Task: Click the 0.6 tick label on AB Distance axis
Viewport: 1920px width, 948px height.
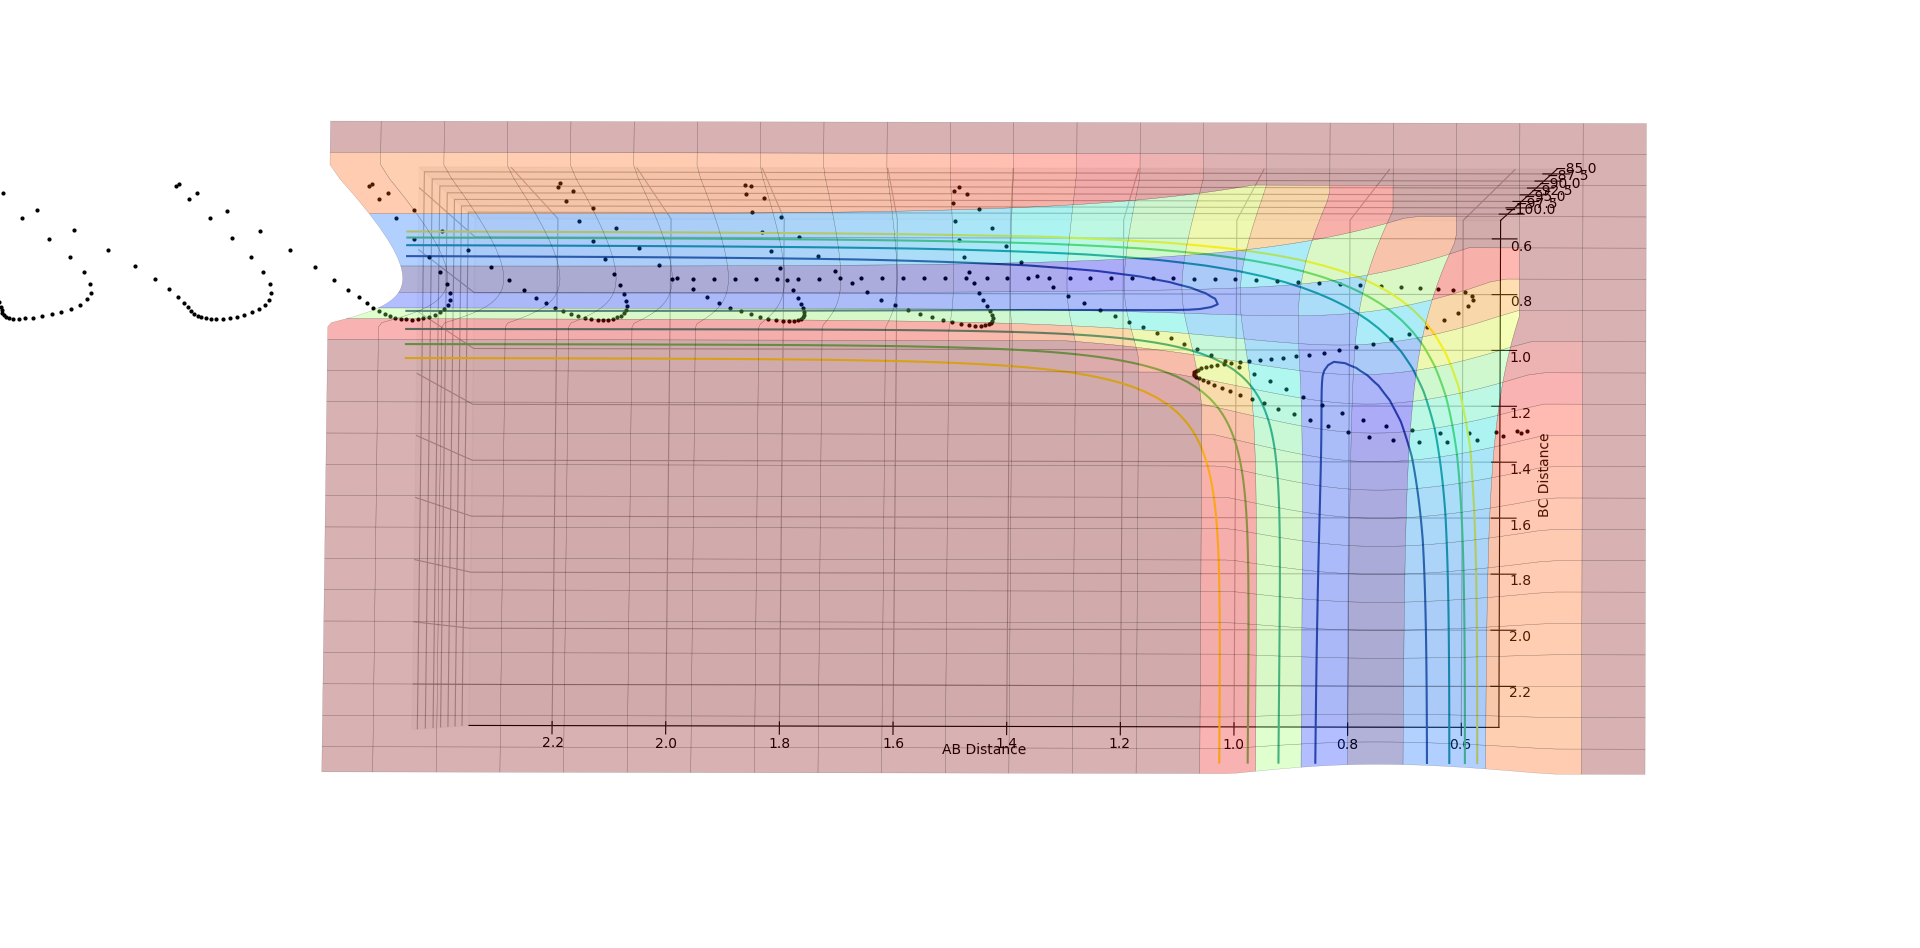Action: point(1461,744)
